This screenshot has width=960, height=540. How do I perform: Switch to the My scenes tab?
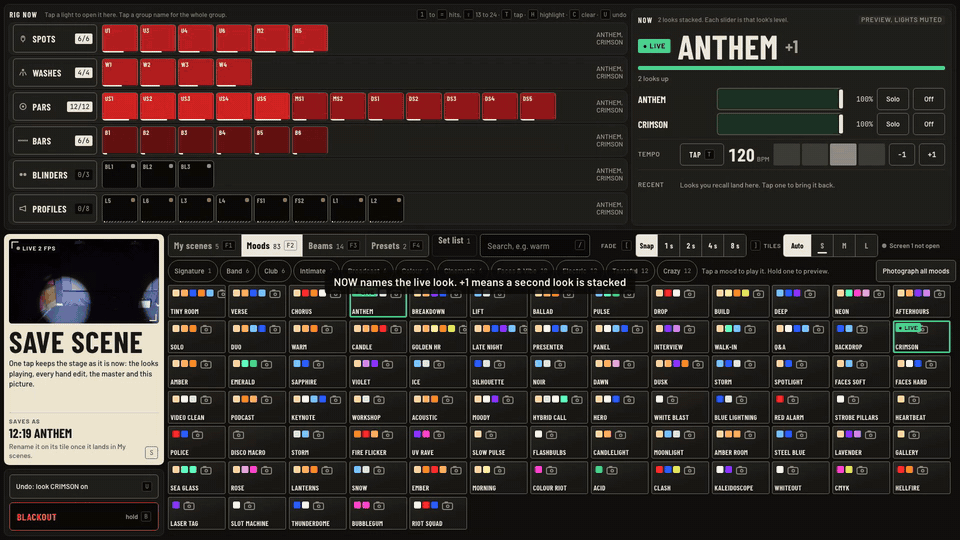(204, 246)
